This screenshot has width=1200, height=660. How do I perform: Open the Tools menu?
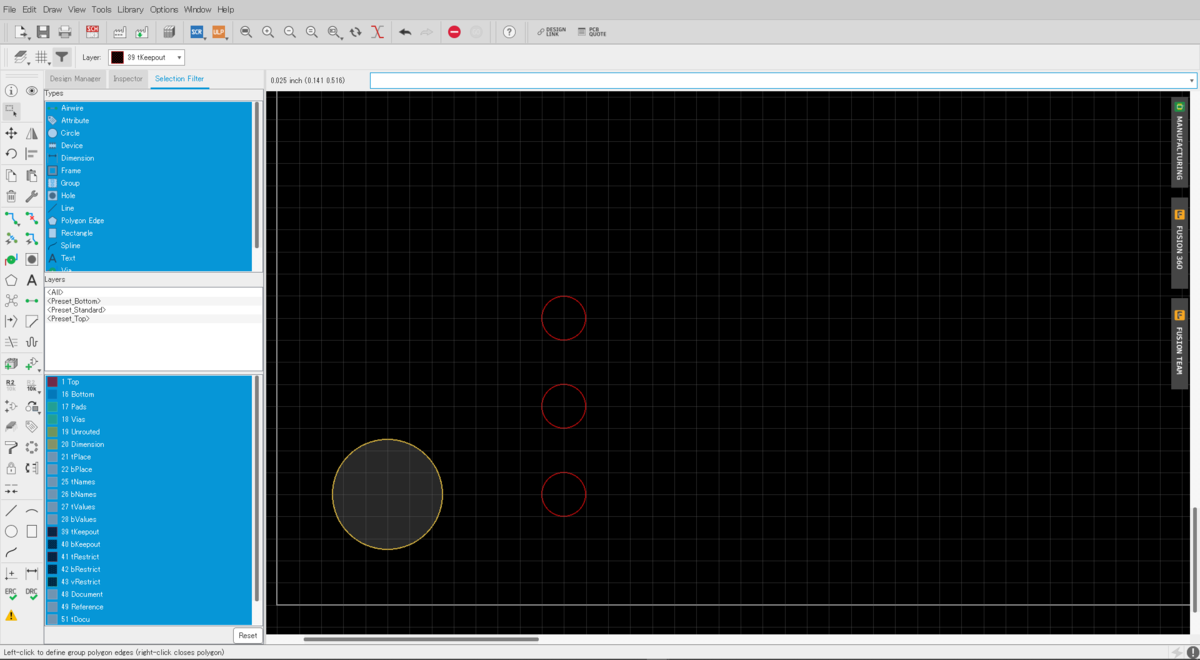click(x=101, y=9)
